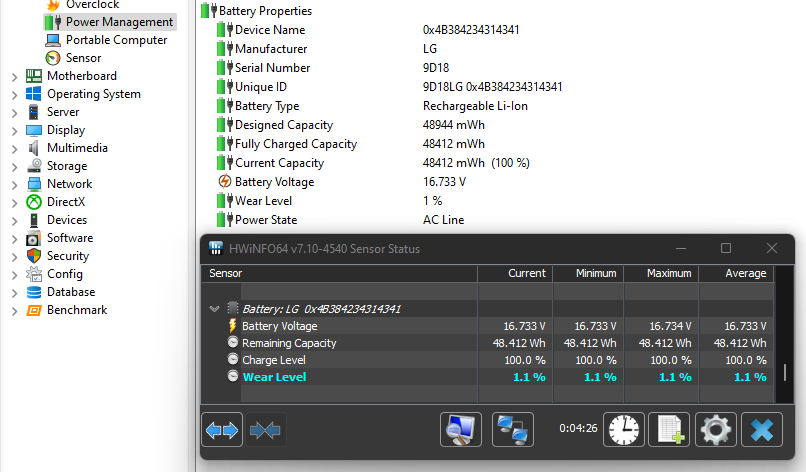The image size is (806, 472).
Task: Maximize the HWiNFO64 Sensor Status window
Action: pyautogui.click(x=726, y=248)
